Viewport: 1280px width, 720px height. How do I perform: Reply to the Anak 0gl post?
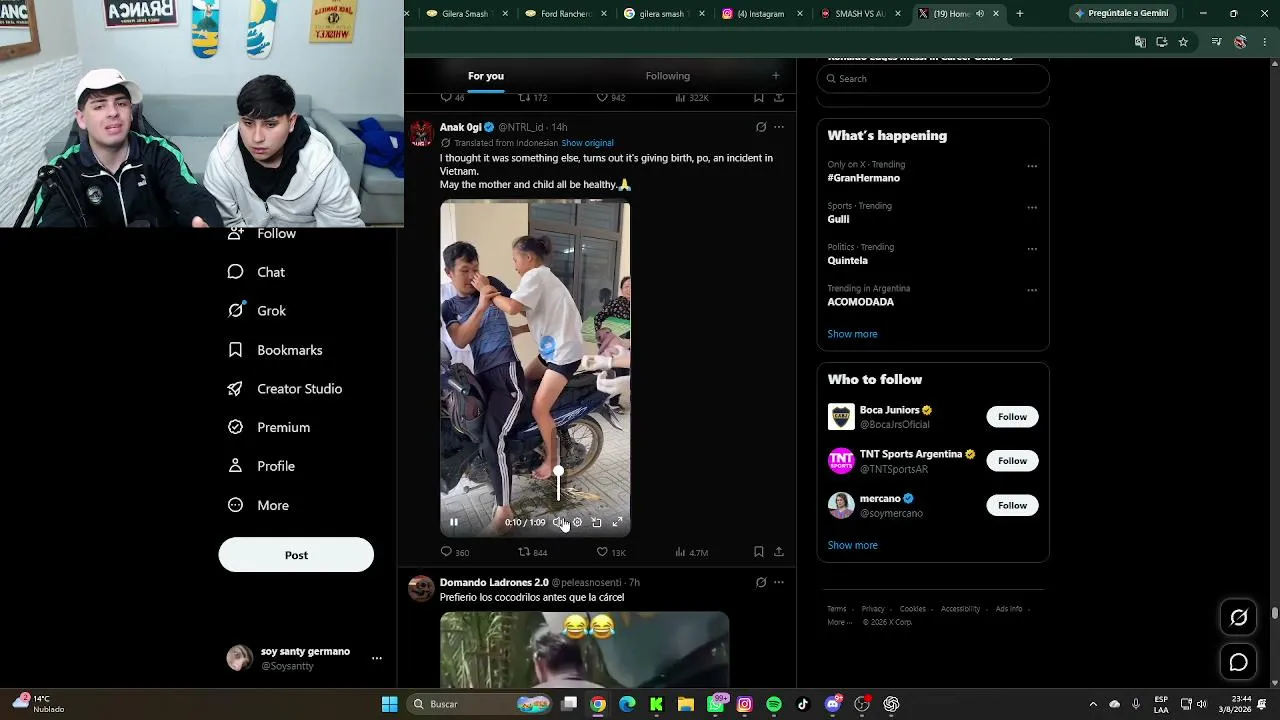click(455, 552)
